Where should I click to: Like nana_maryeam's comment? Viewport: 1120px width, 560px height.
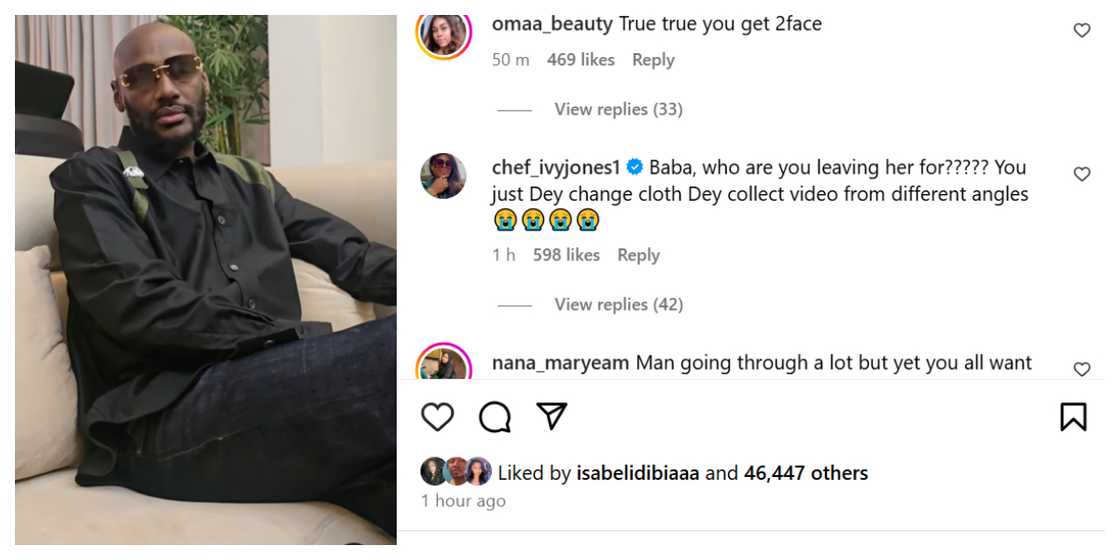(1081, 369)
